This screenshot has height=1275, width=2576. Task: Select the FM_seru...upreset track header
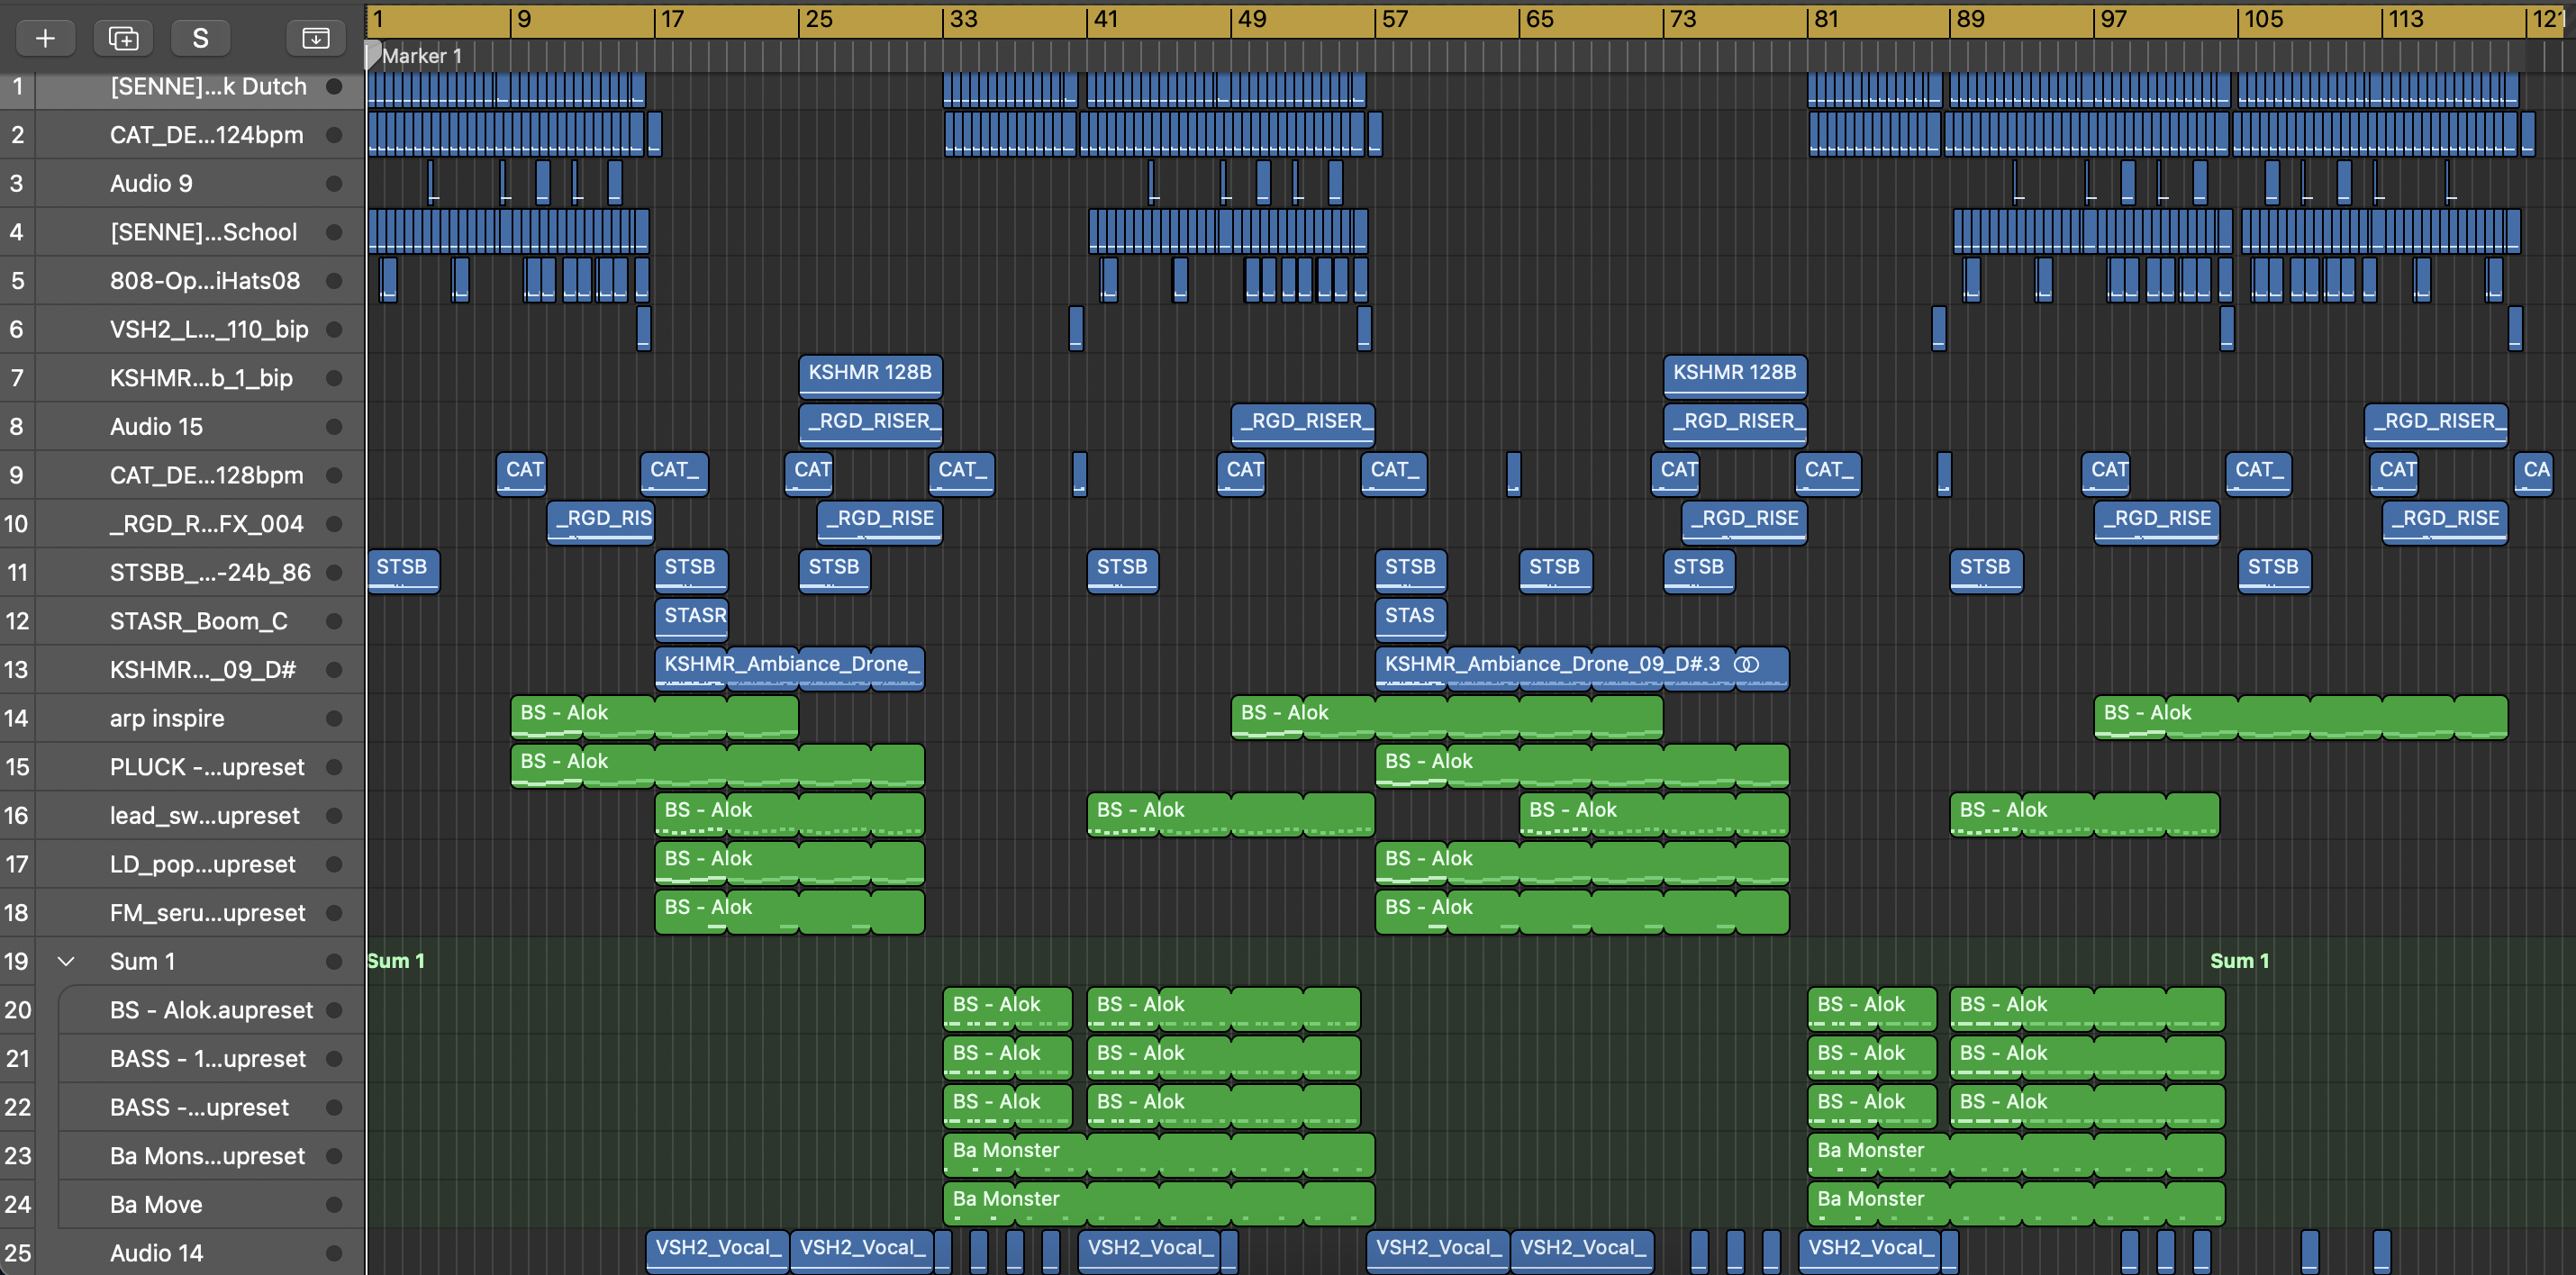pyautogui.click(x=182, y=912)
